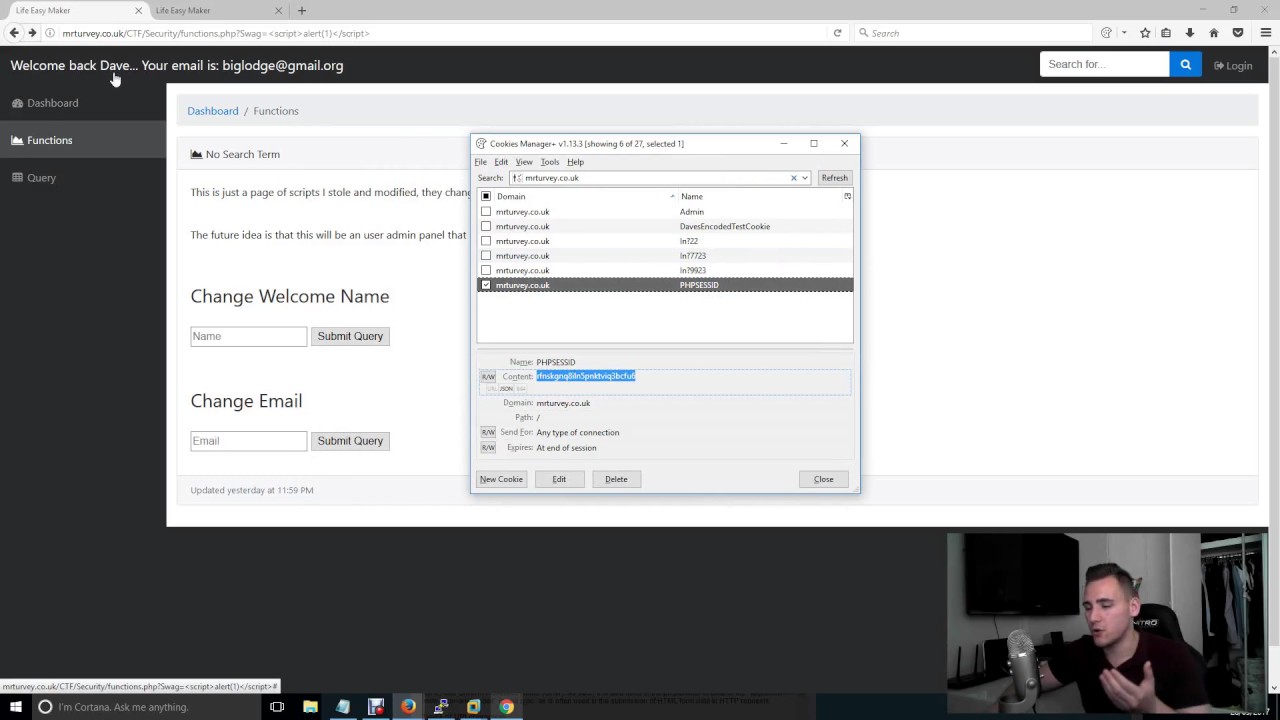Screen dimensions: 1280x720
Task: Show bookmarks list icon in Firefox toolbar
Action: coord(1166,33)
